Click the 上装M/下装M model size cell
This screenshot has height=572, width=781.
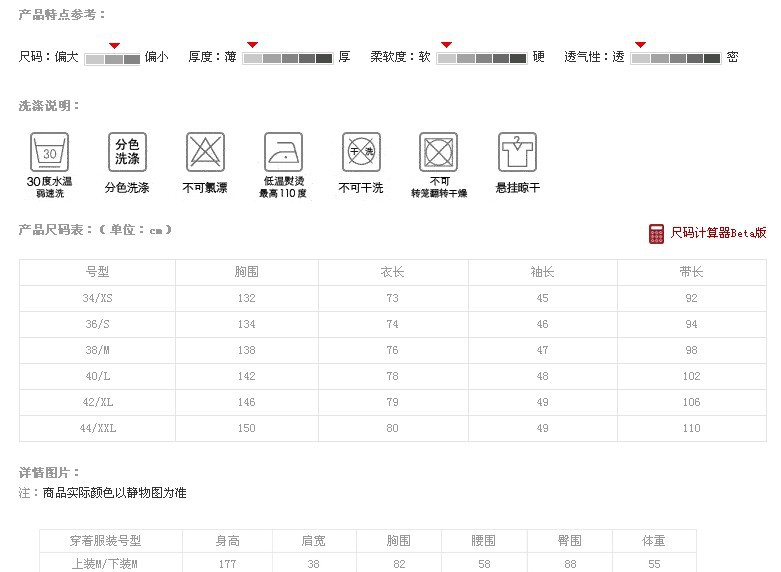105,564
